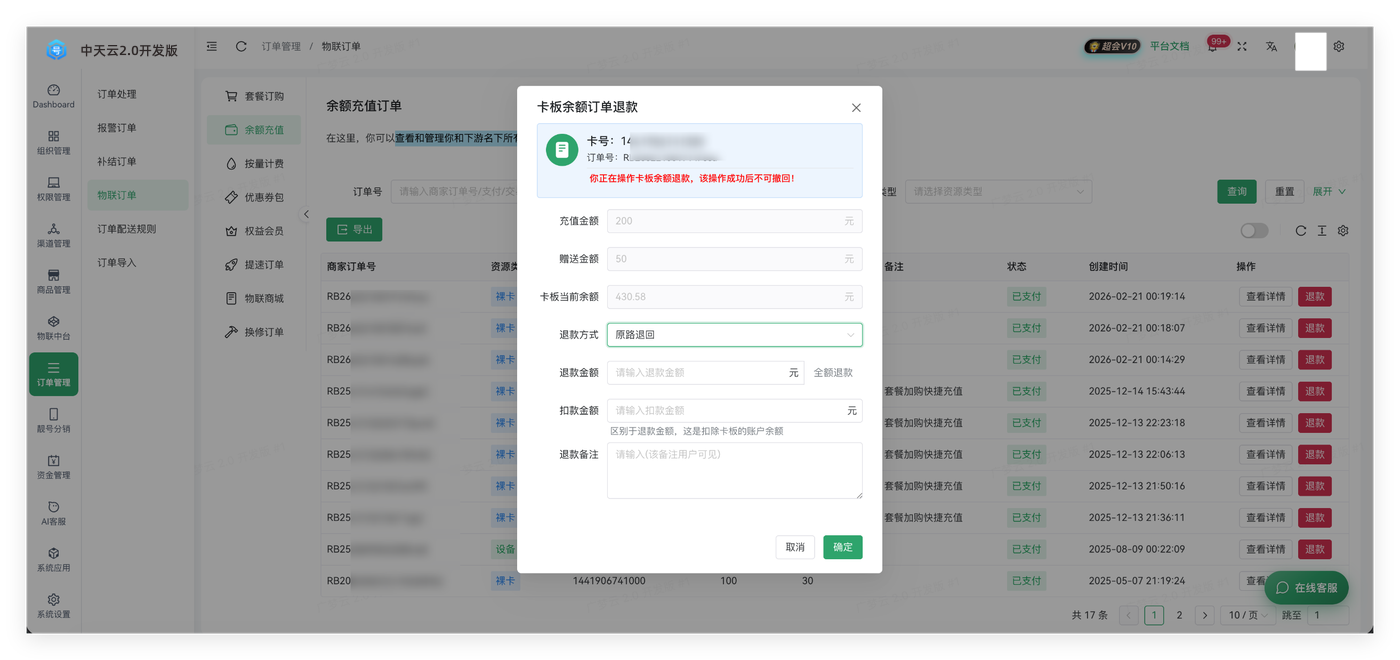This screenshot has height=660, width=1400.
Task: Collapse the sidebar menu via hamburger icon
Action: pos(212,46)
